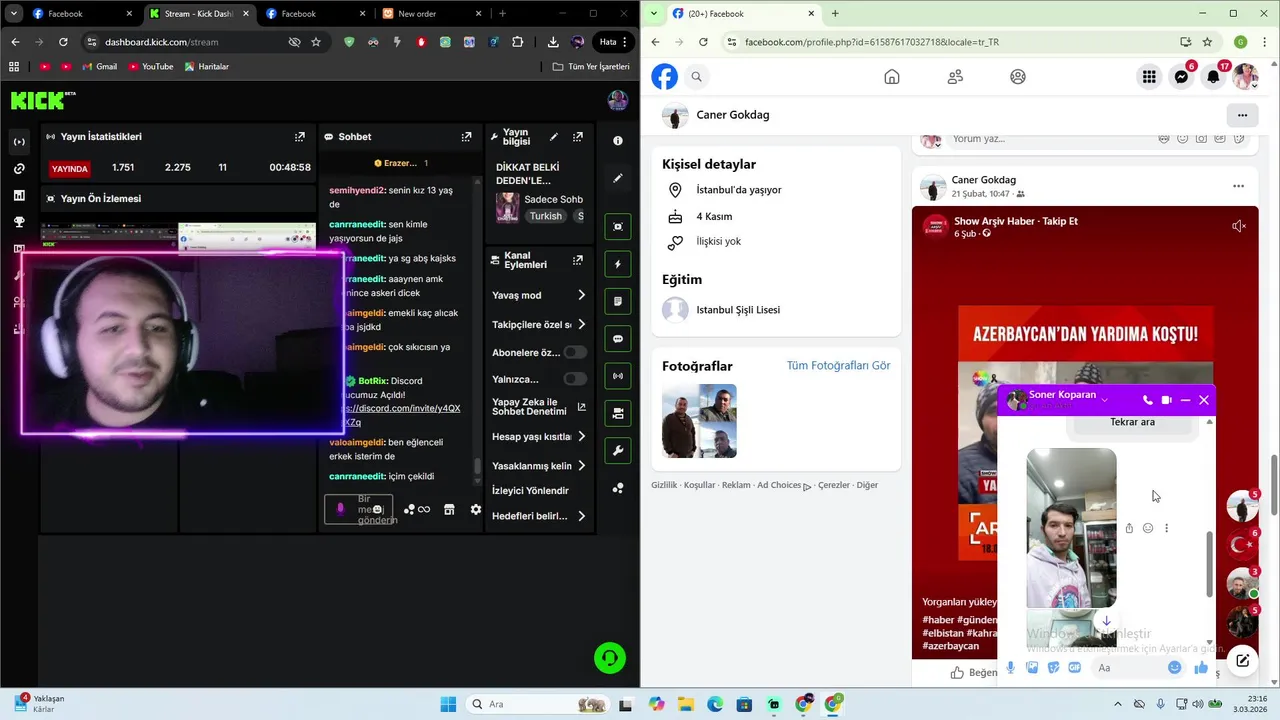Viewport: 1280px width, 720px height.
Task: Edit stream info with the pencil icon in Yayın bilgisi
Action: [554, 137]
